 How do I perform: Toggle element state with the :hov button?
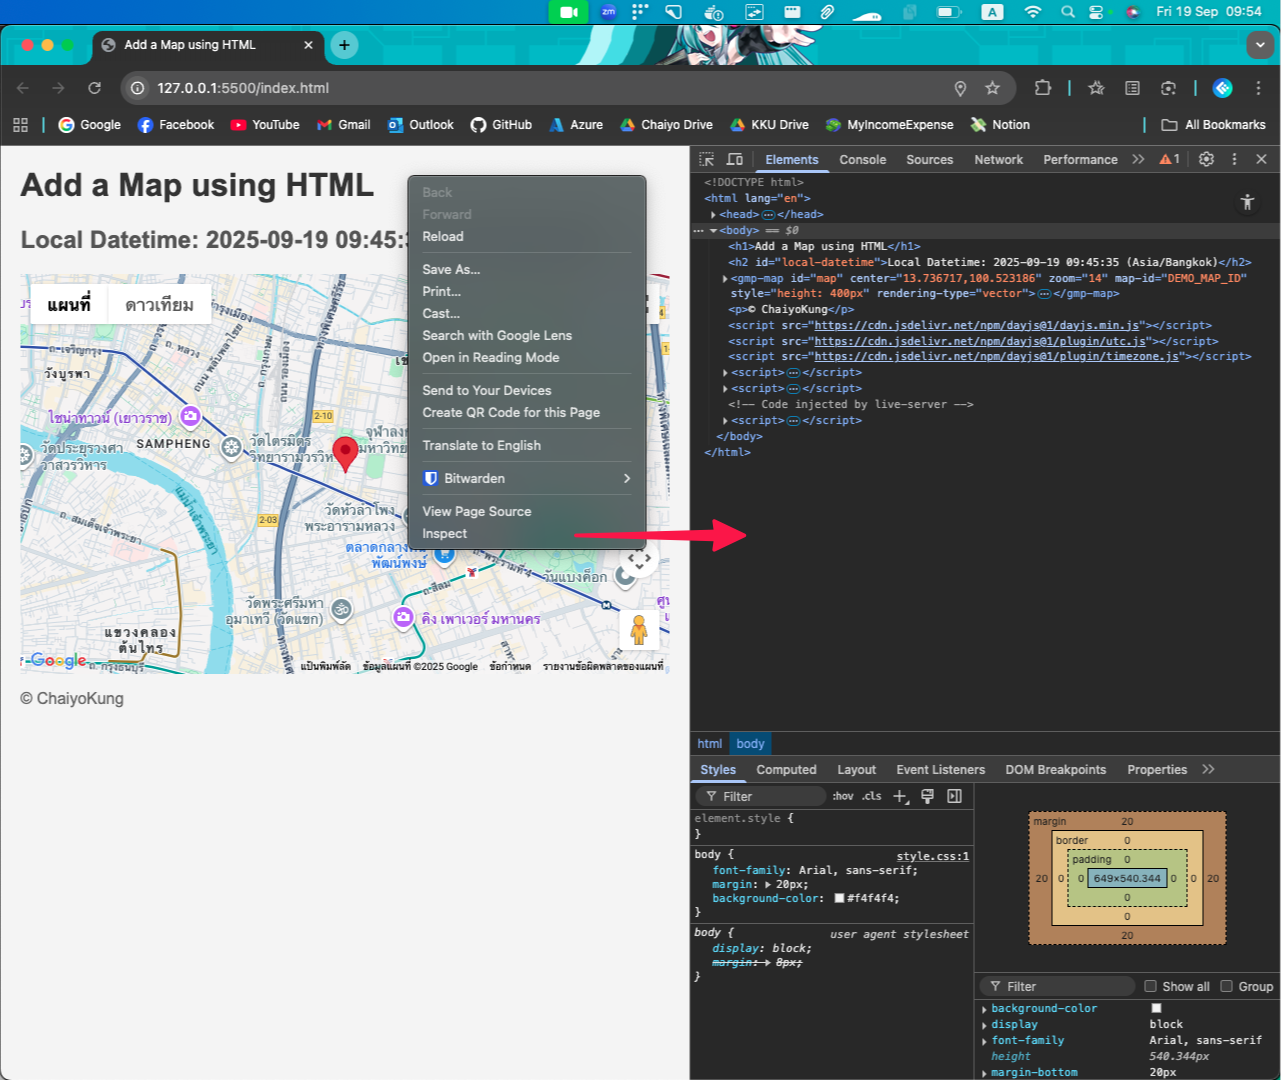(843, 796)
